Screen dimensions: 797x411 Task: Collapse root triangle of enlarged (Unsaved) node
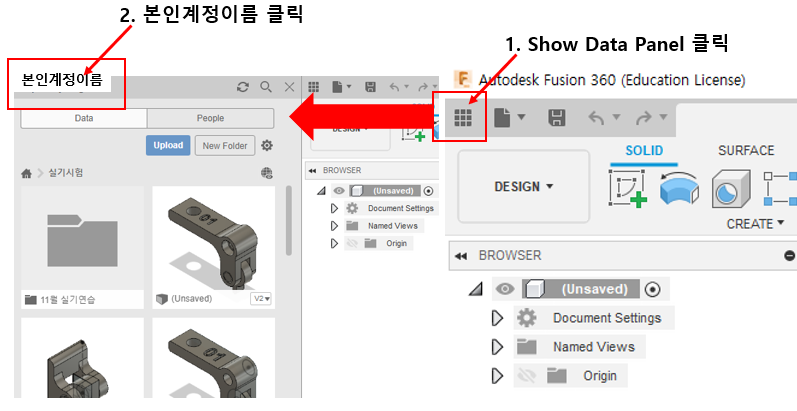pyautogui.click(x=476, y=289)
